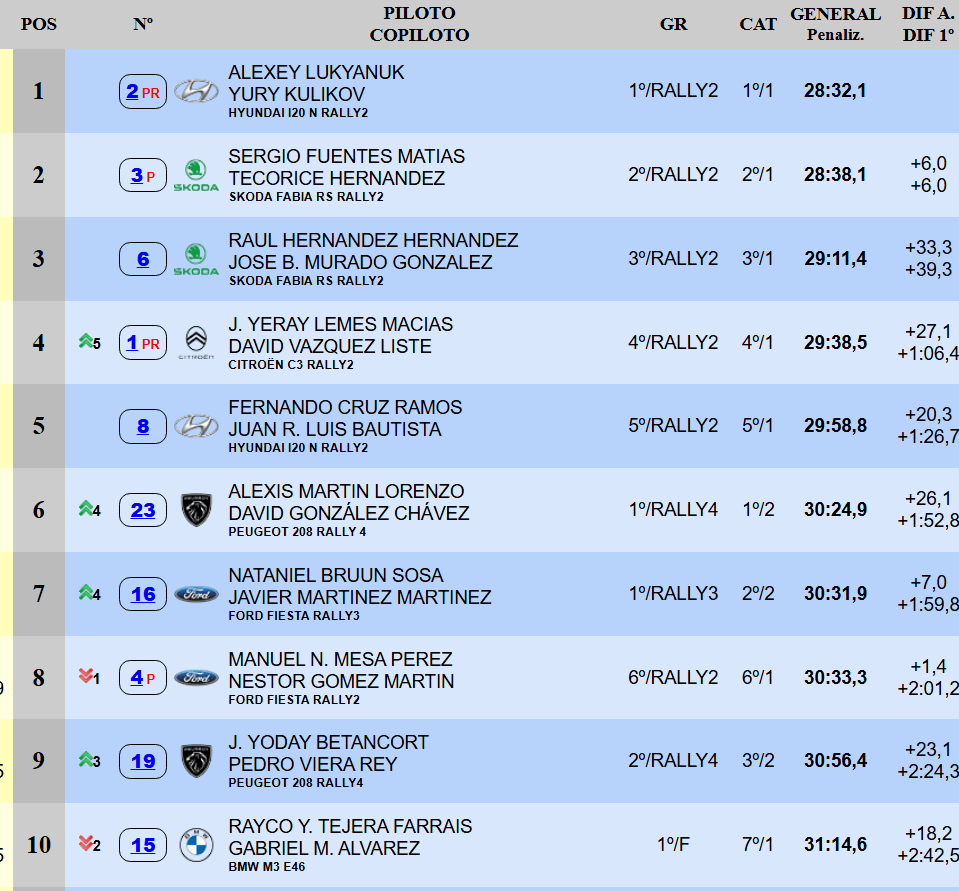Click the Citroën logo for Yeray Lemes
This screenshot has height=891, width=959.
pos(196,342)
